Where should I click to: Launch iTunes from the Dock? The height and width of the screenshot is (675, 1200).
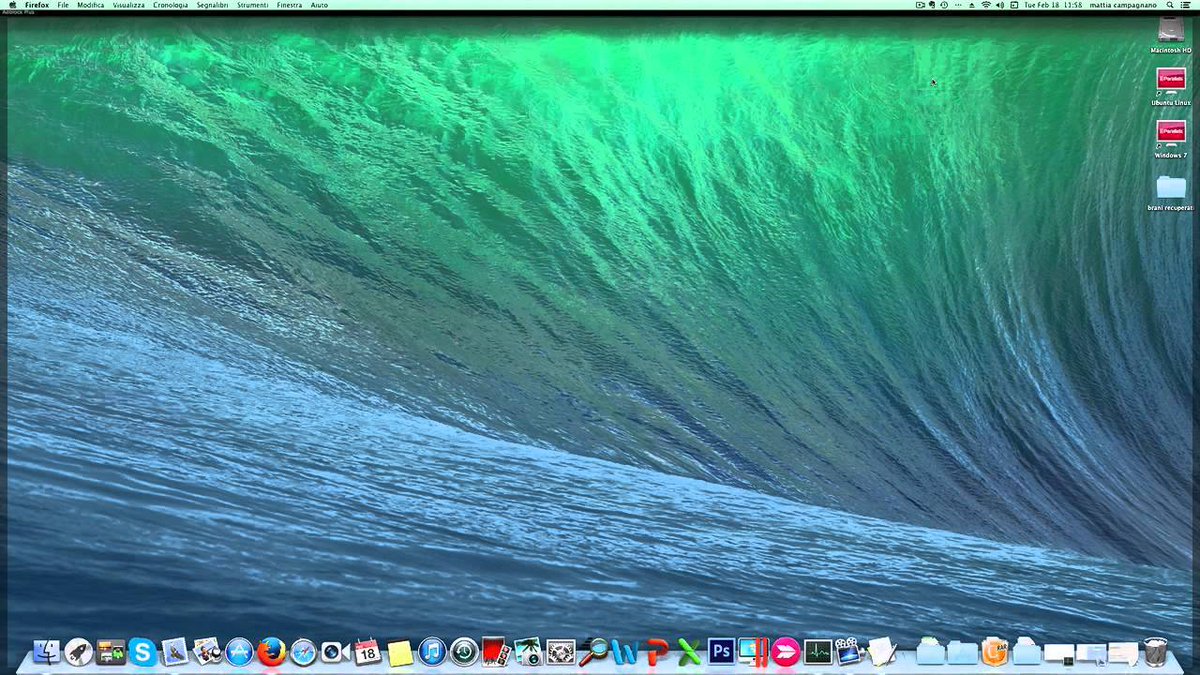pos(432,653)
